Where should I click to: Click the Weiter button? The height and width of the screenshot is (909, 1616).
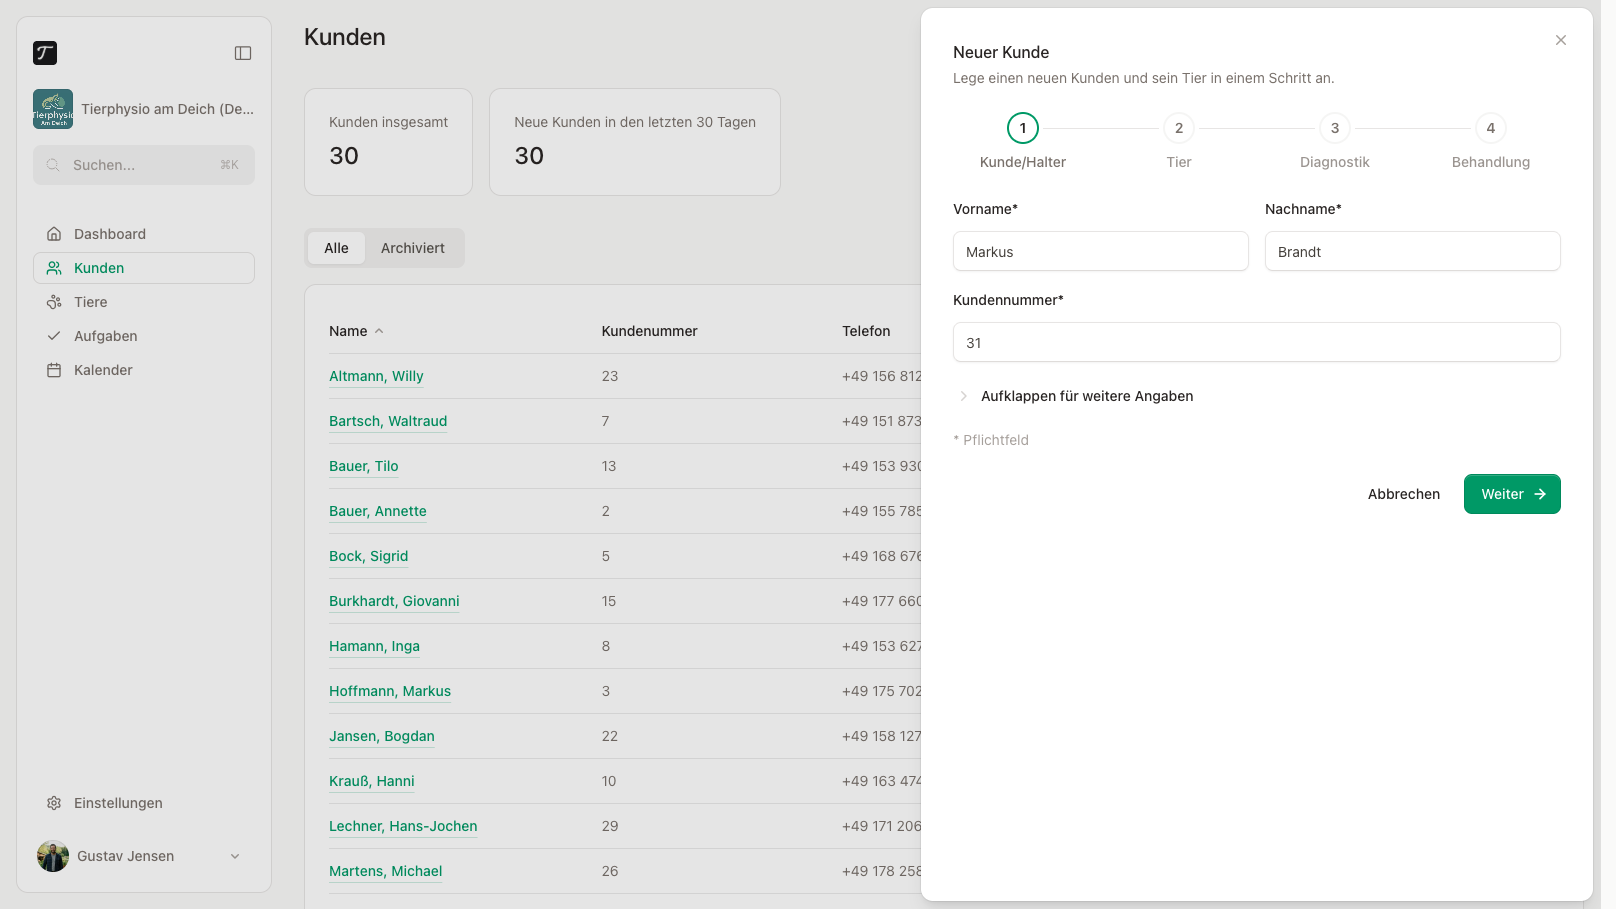pos(1512,494)
